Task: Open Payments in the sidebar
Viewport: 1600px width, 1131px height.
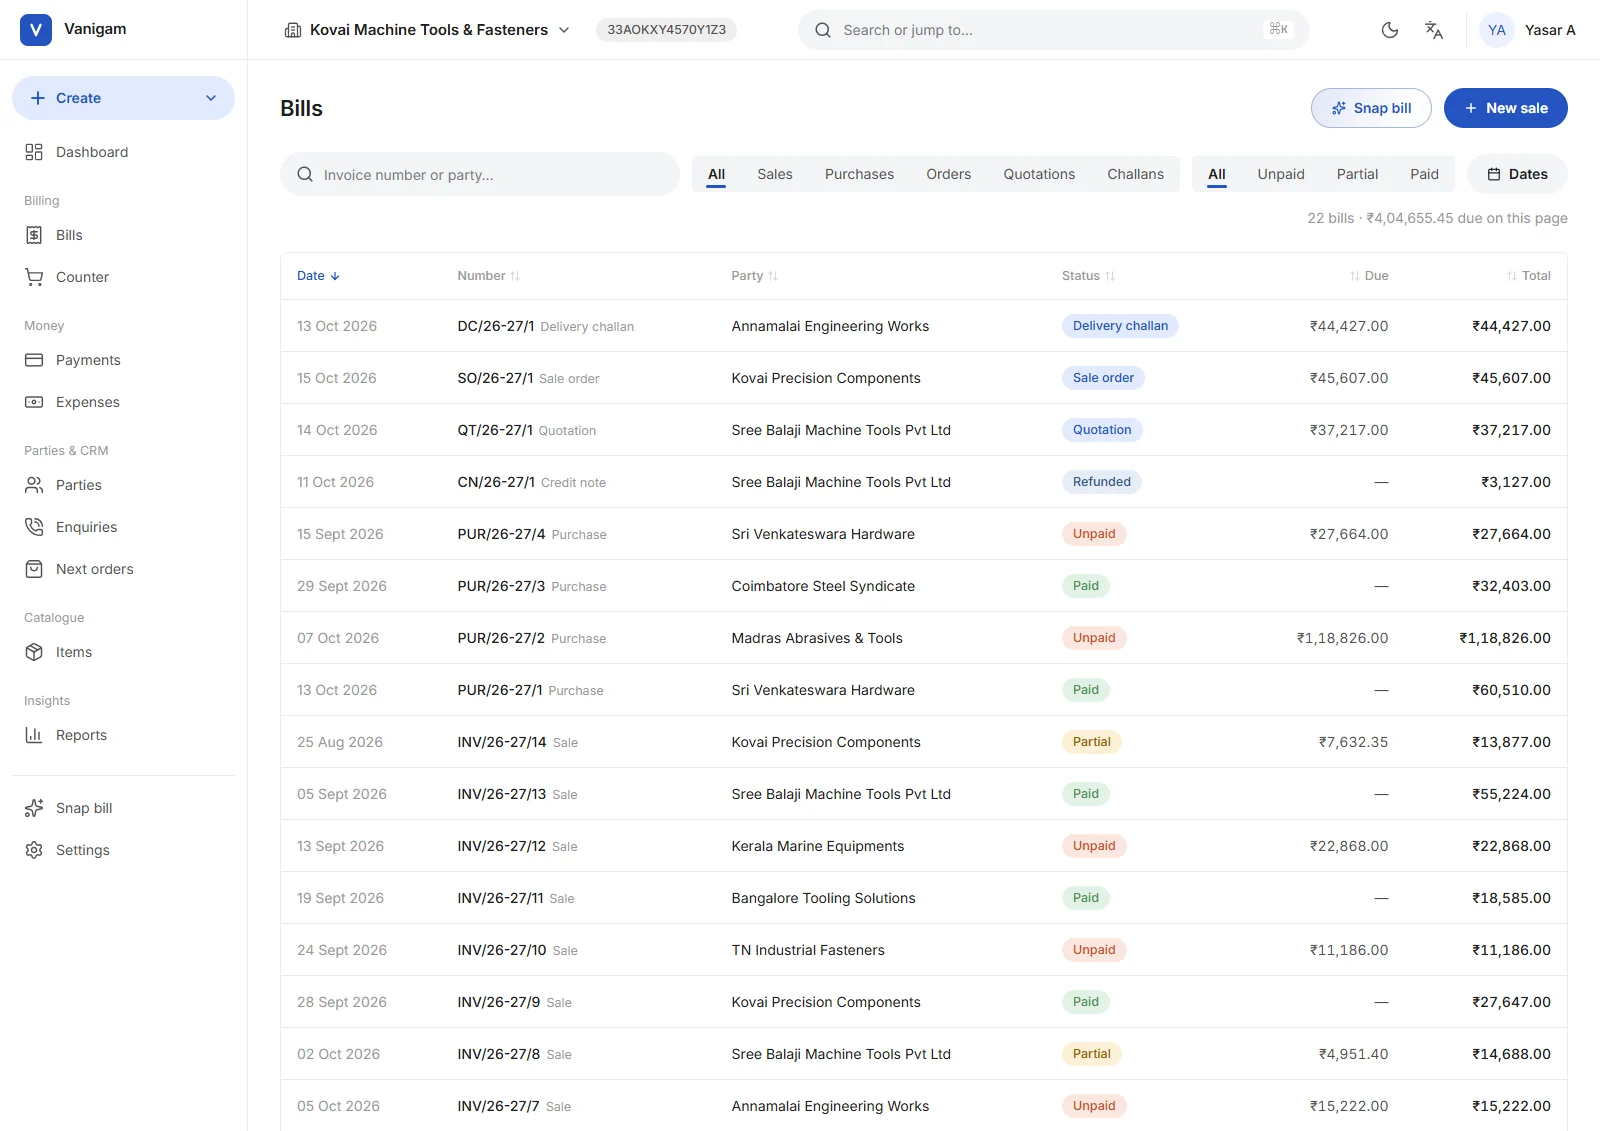Action: (123, 360)
